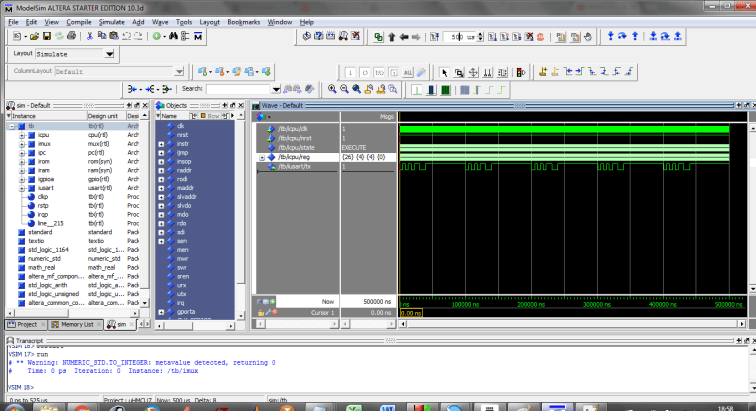Select the iusart instance in tree

tap(46, 190)
